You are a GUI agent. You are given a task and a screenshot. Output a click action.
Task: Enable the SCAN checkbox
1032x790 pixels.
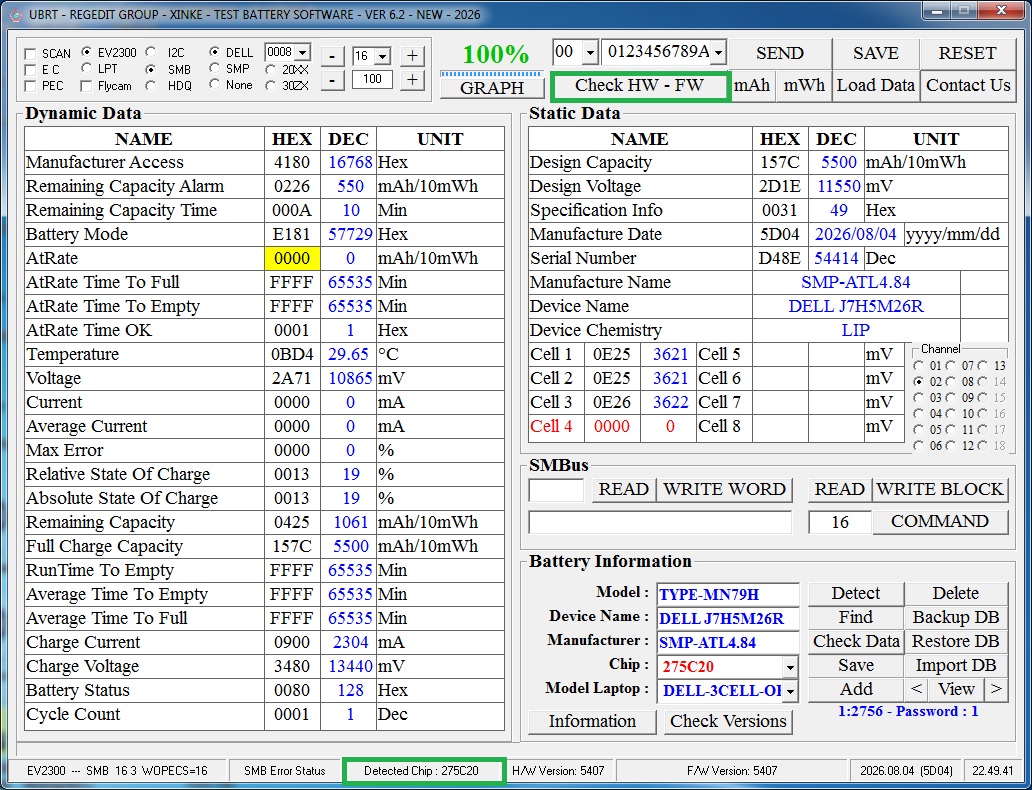[30, 54]
